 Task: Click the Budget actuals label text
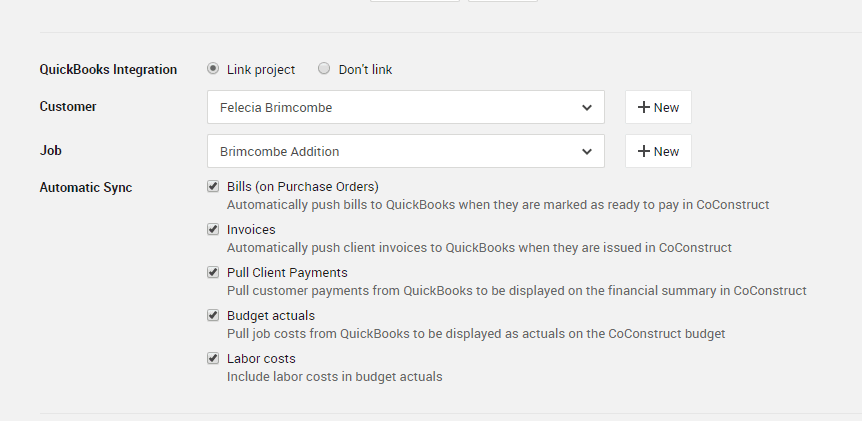coord(271,315)
